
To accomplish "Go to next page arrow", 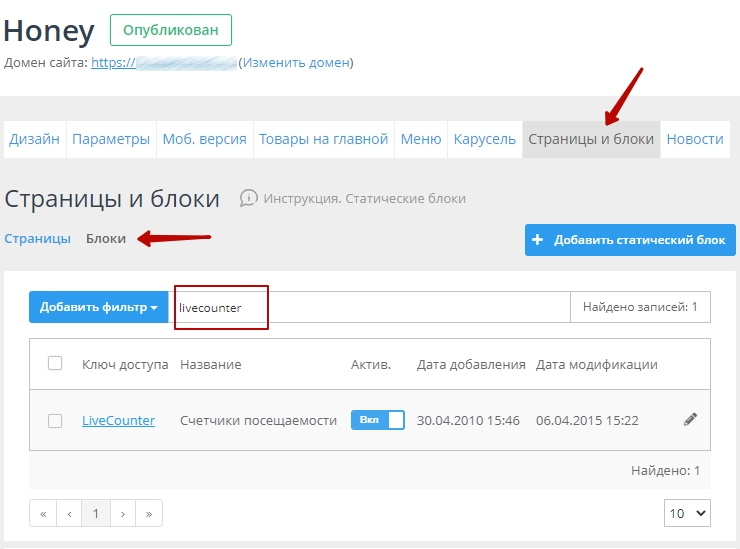I will point(122,513).
